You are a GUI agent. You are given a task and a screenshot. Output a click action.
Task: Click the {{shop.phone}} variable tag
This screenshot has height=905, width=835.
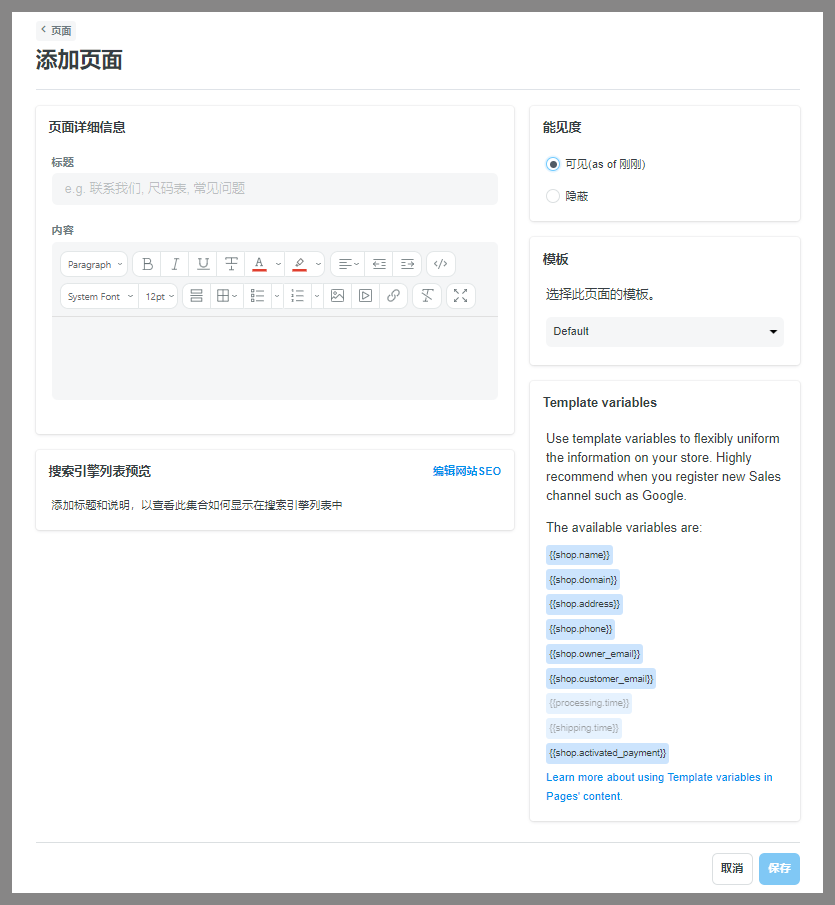pyautogui.click(x=581, y=629)
